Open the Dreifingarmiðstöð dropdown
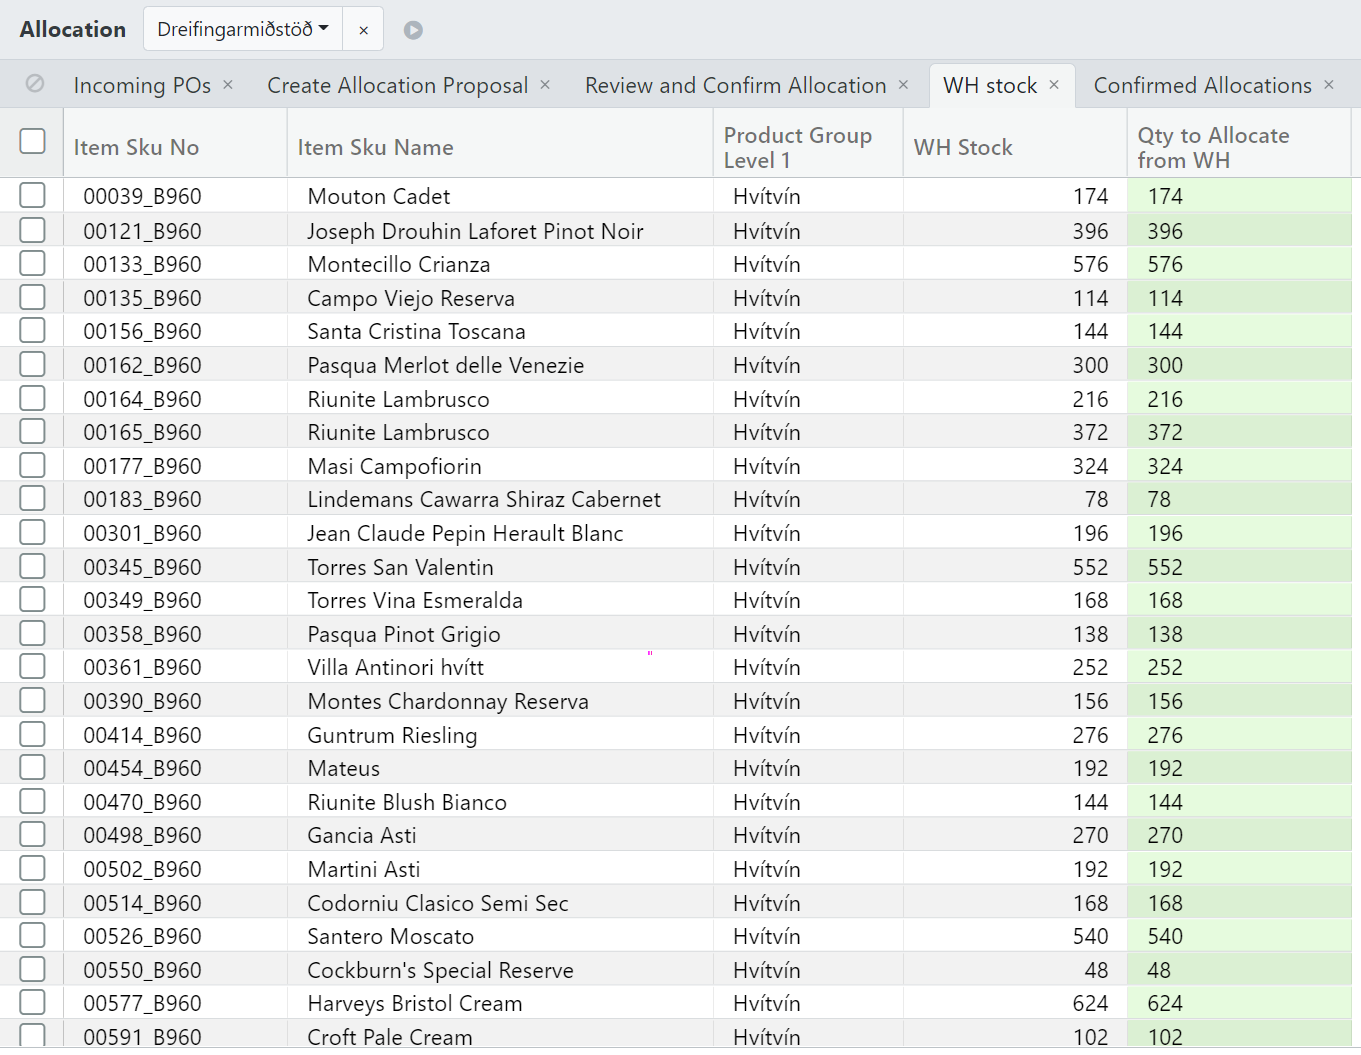Screen dimensions: 1361x1055 pyautogui.click(x=243, y=30)
